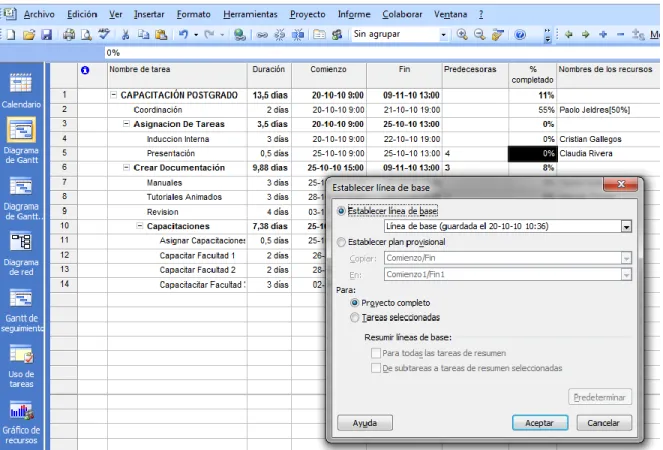Image resolution: width=663 pixels, height=450 pixels.
Task: Click the Print toolbar icon
Action: [x=68, y=35]
